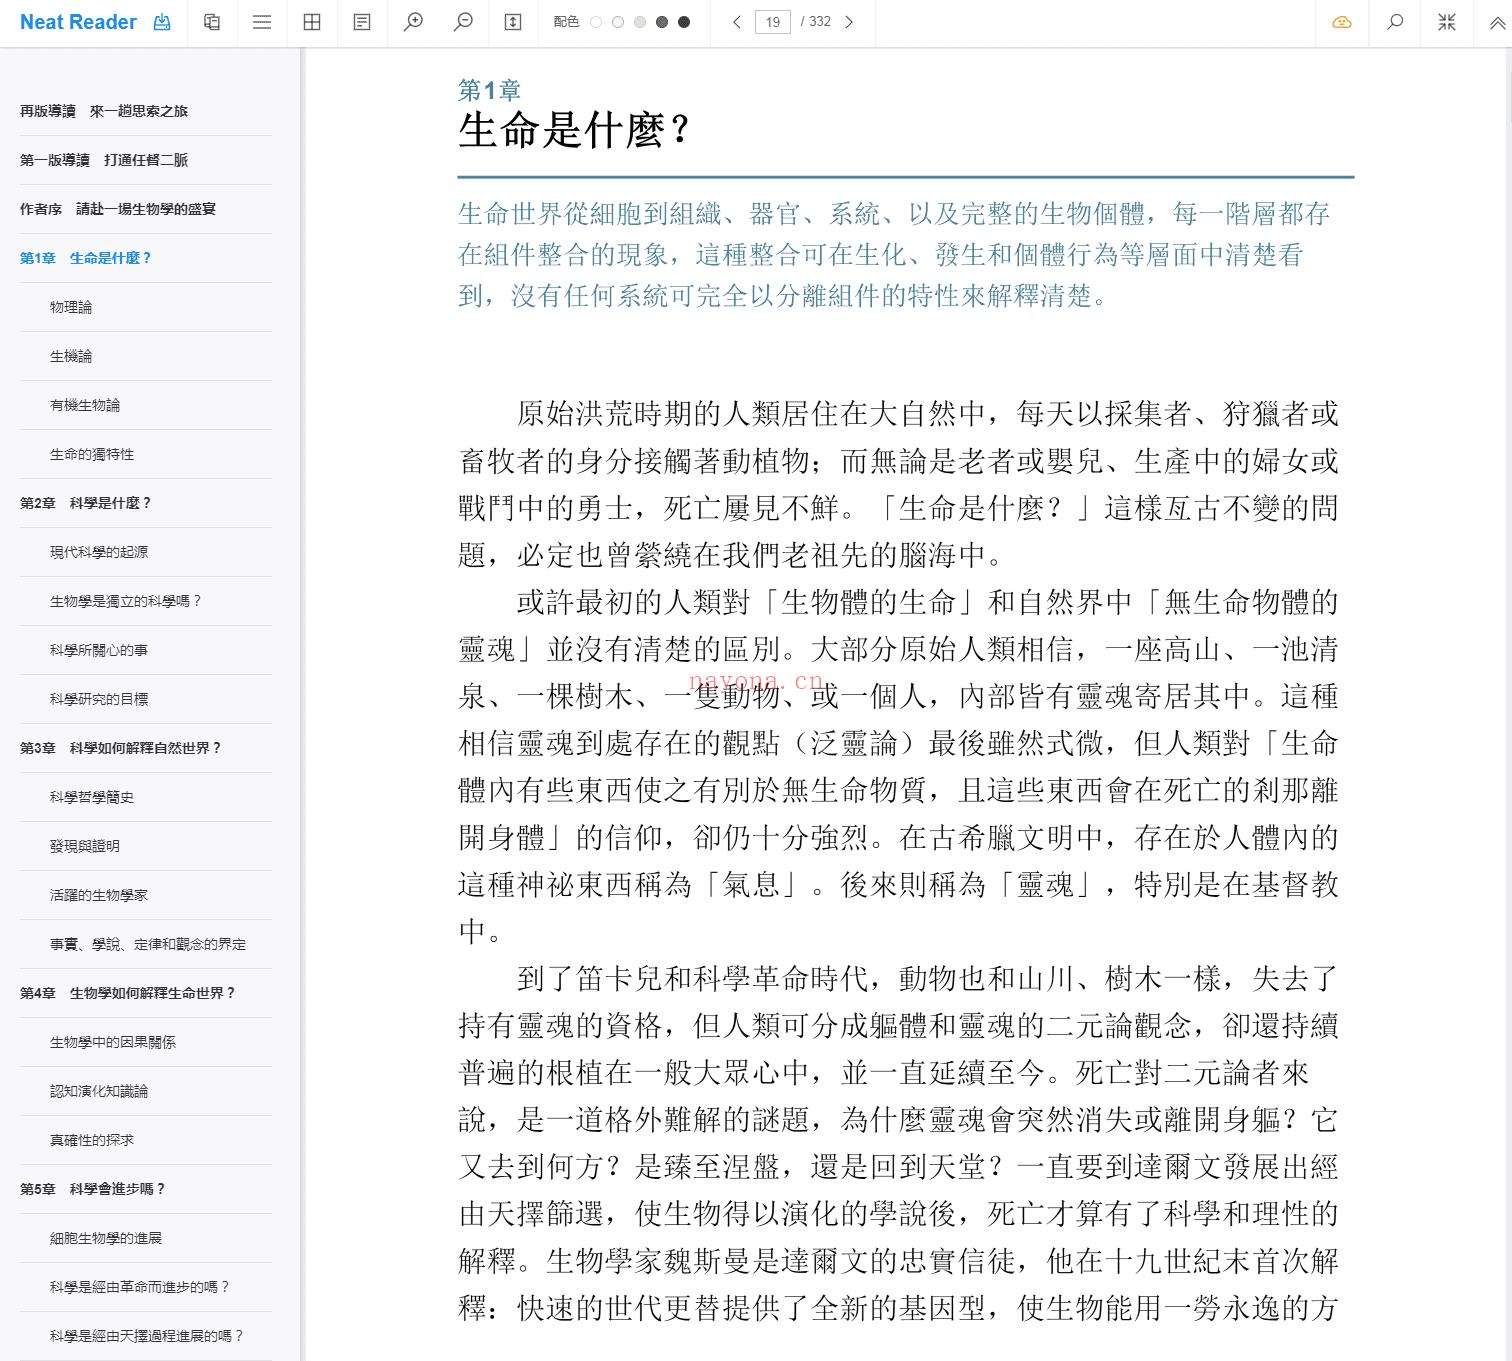Viewport: 1512px width, 1361px height.
Task: Click the '配色' color scheme label
Action: point(566,22)
